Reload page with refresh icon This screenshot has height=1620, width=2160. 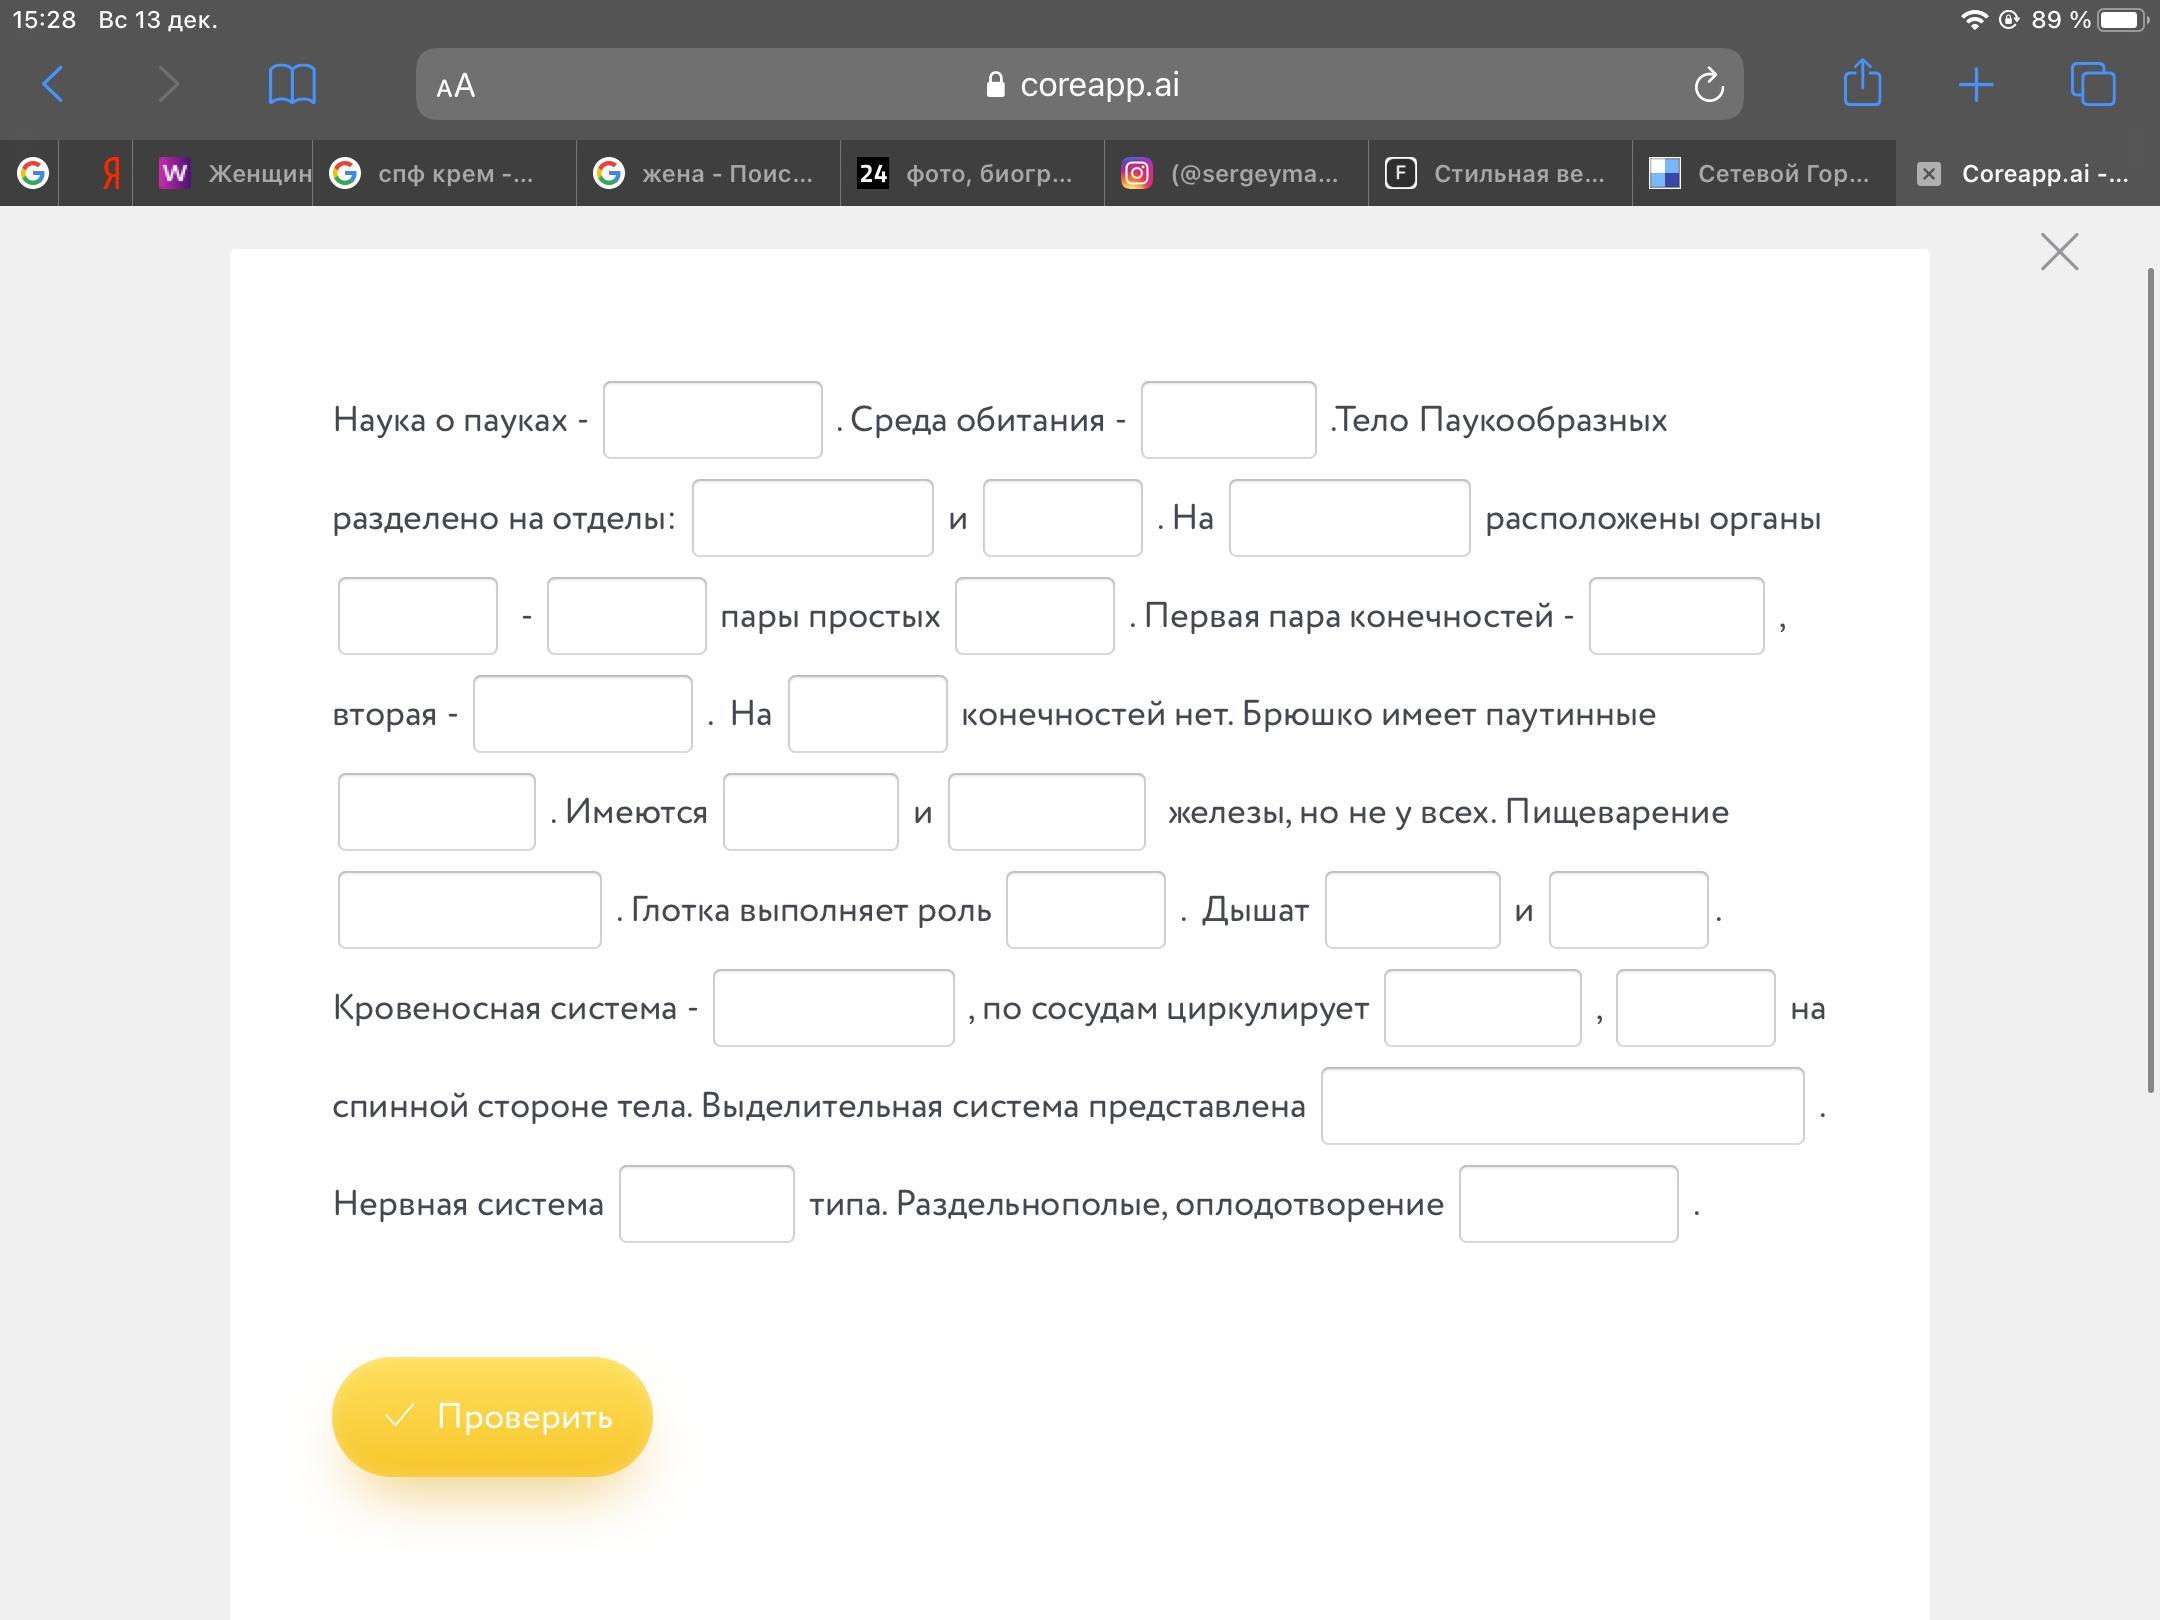pyautogui.click(x=1708, y=85)
